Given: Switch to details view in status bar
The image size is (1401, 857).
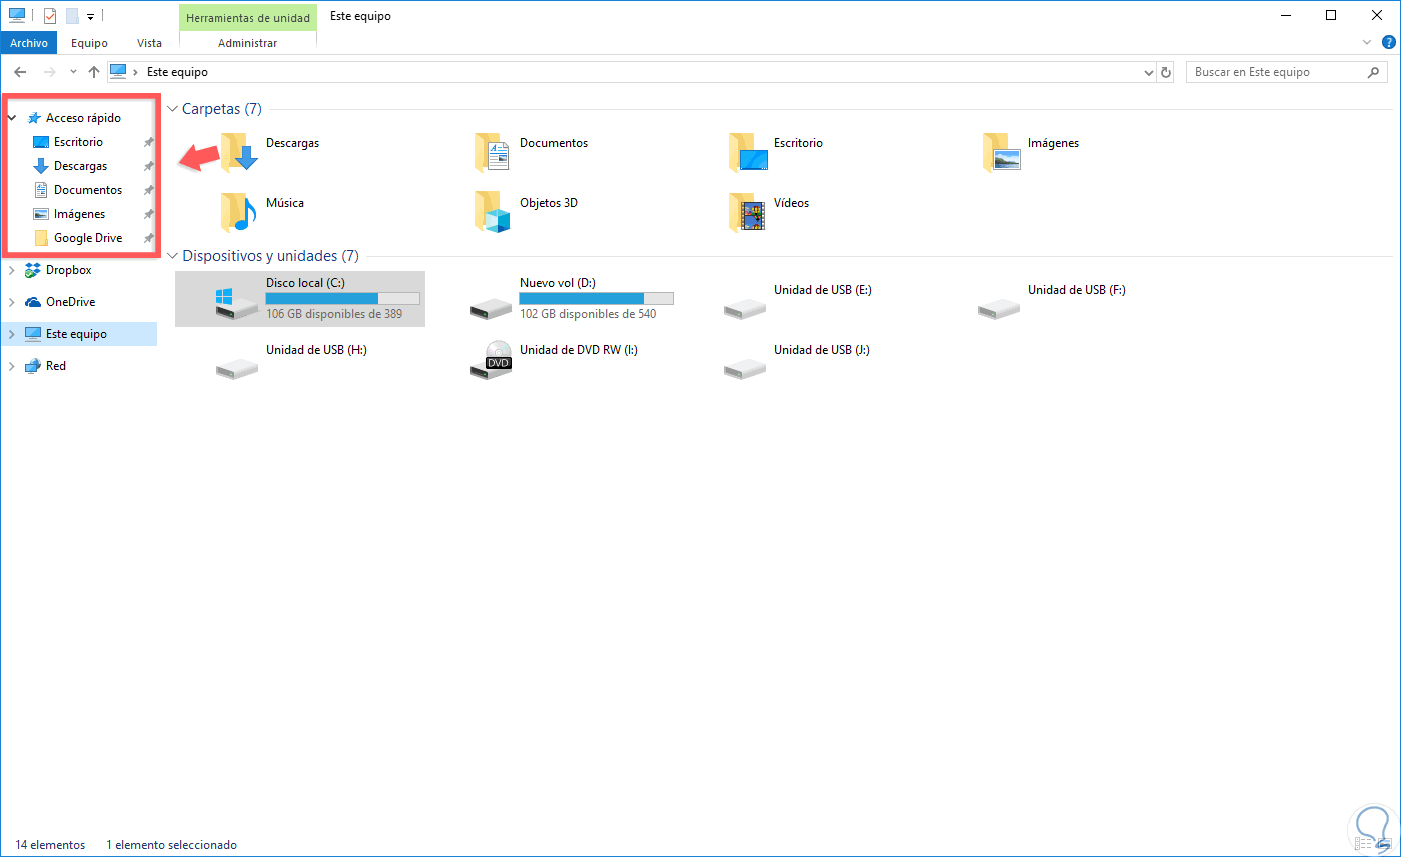Looking at the screenshot, I should pos(1364,845).
